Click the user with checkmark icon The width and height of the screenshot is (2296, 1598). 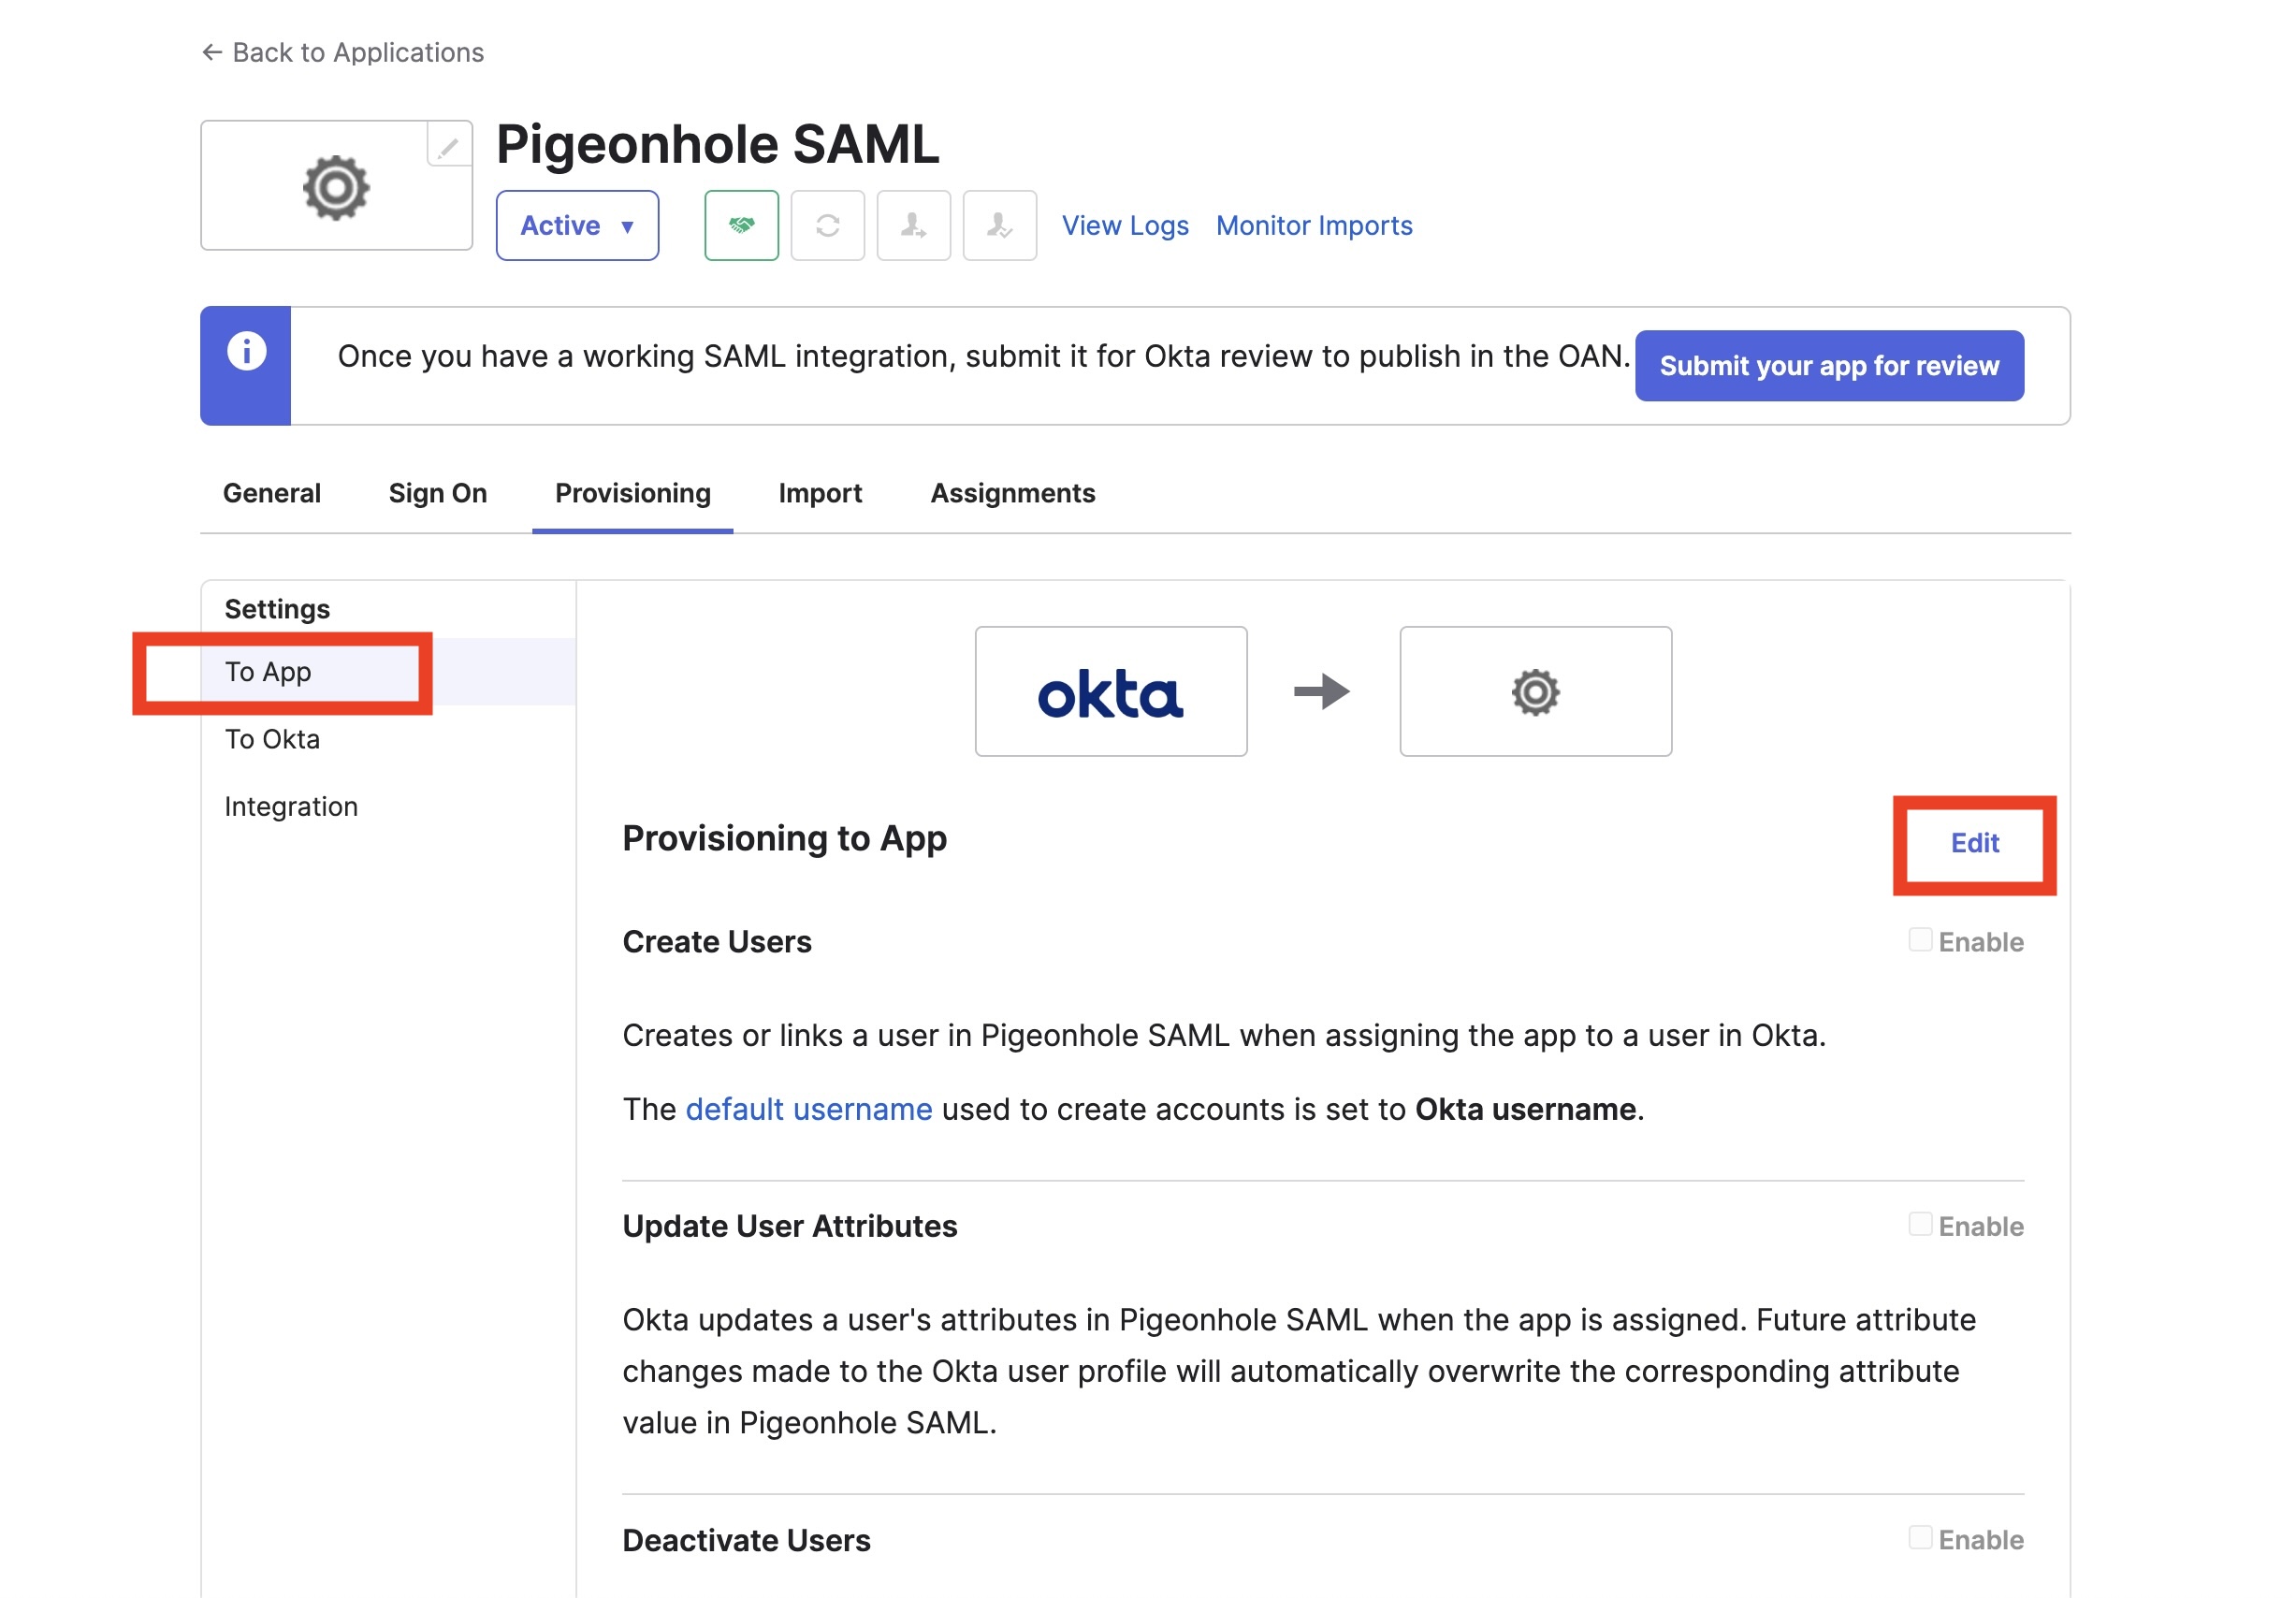(999, 225)
